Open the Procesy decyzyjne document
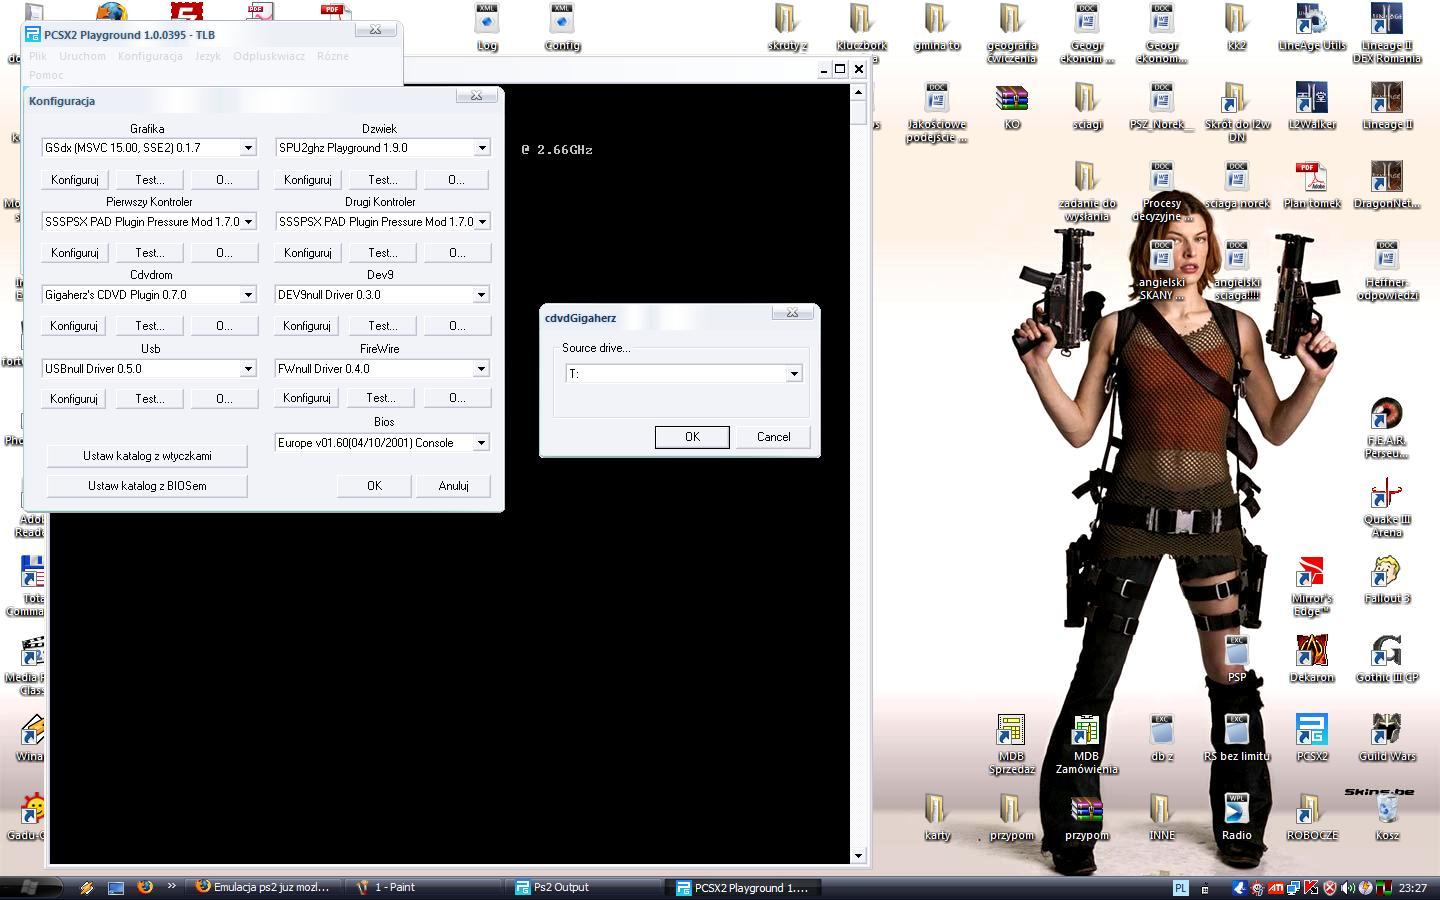Screen dimensions: 1440x900 point(1162,191)
